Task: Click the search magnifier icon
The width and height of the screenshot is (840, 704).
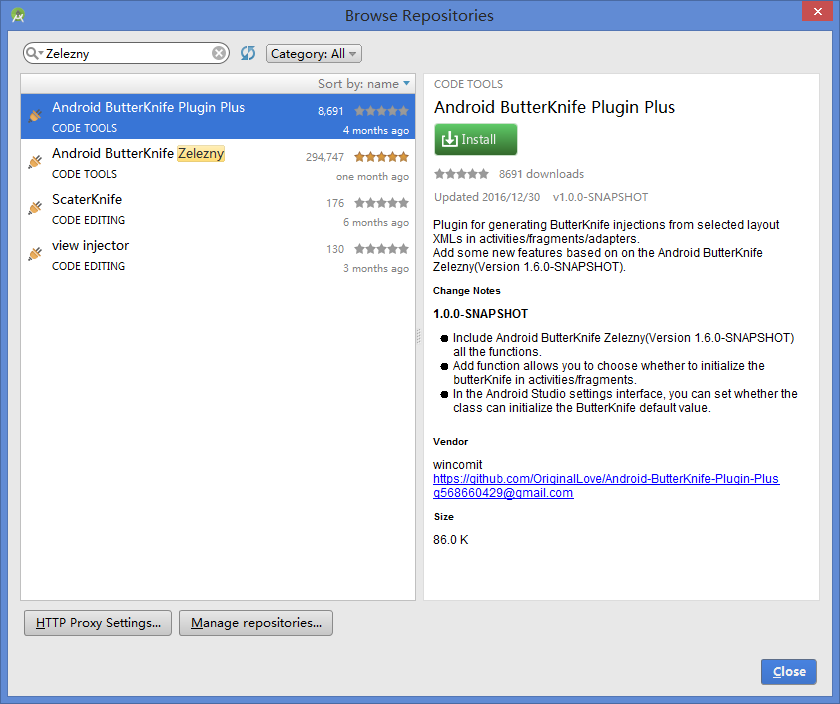Action: pyautogui.click(x=34, y=53)
